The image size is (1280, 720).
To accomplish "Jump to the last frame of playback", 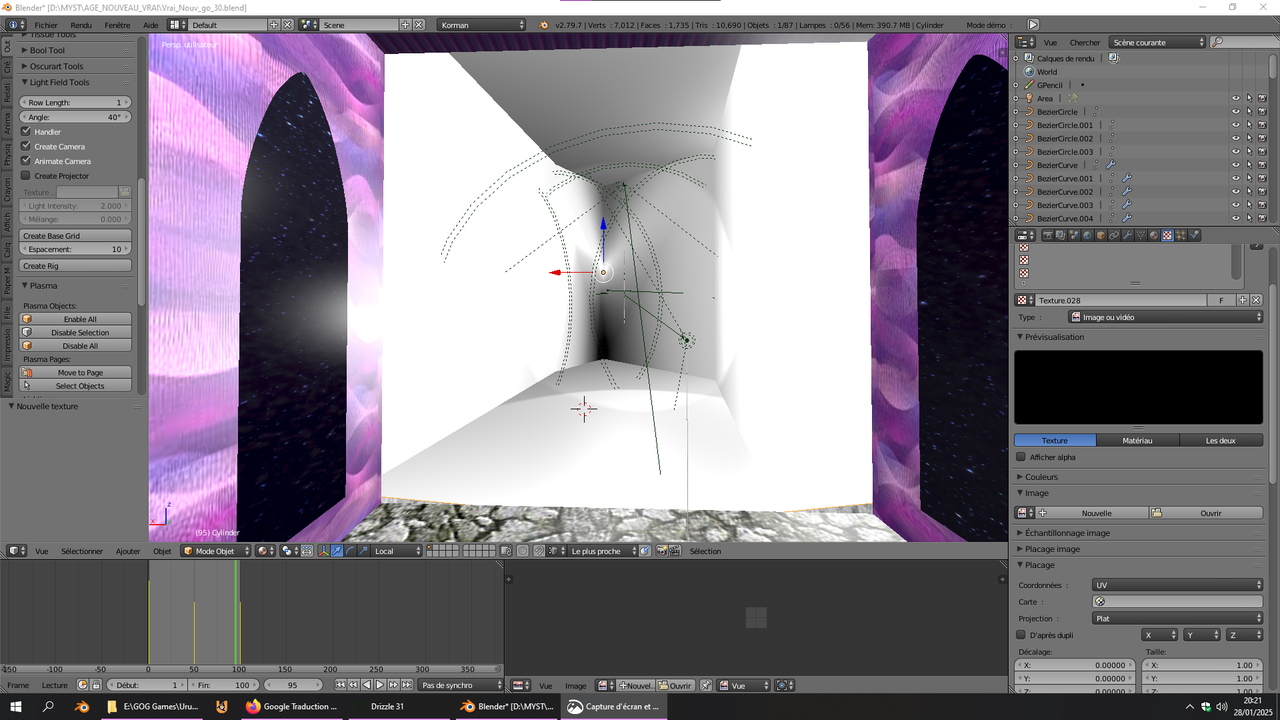I will point(406,685).
